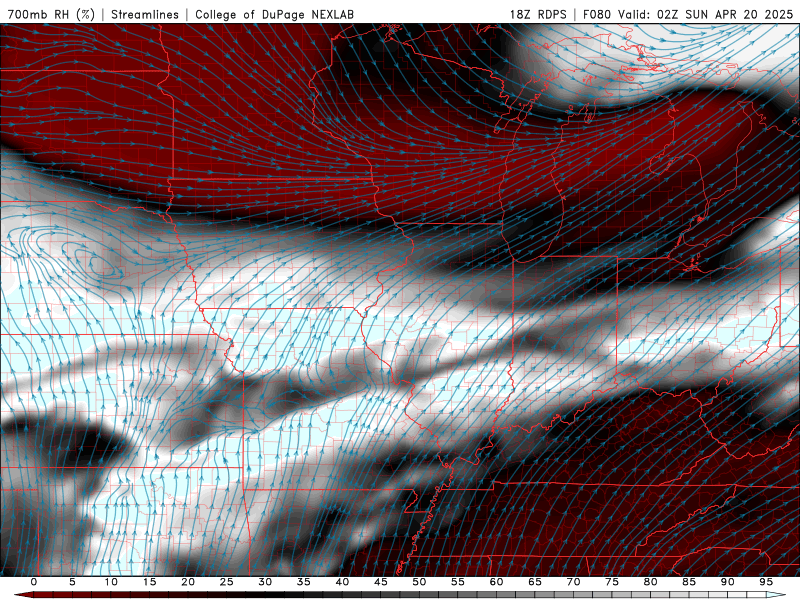This screenshot has width=800, height=600.
Task: Click the colorbar label "60"
Action: pos(496,582)
